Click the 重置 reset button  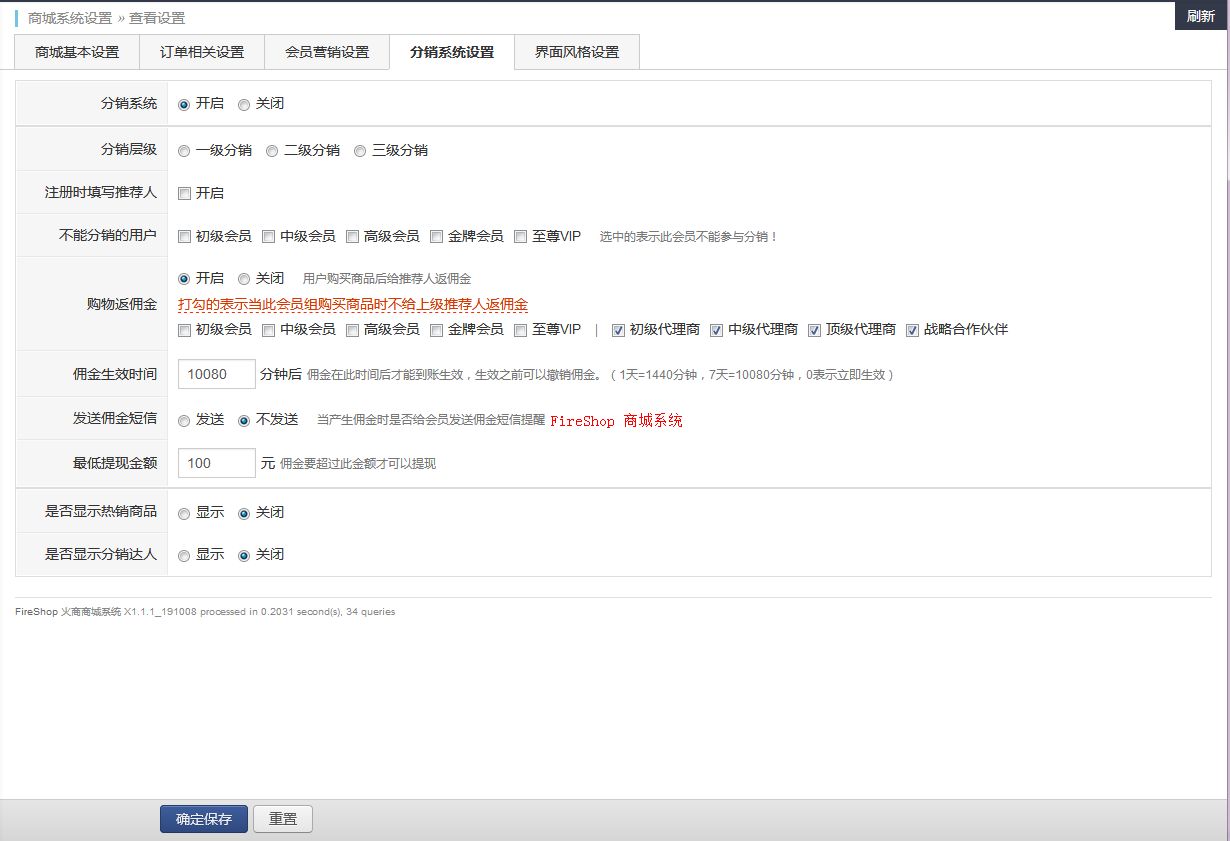point(283,819)
